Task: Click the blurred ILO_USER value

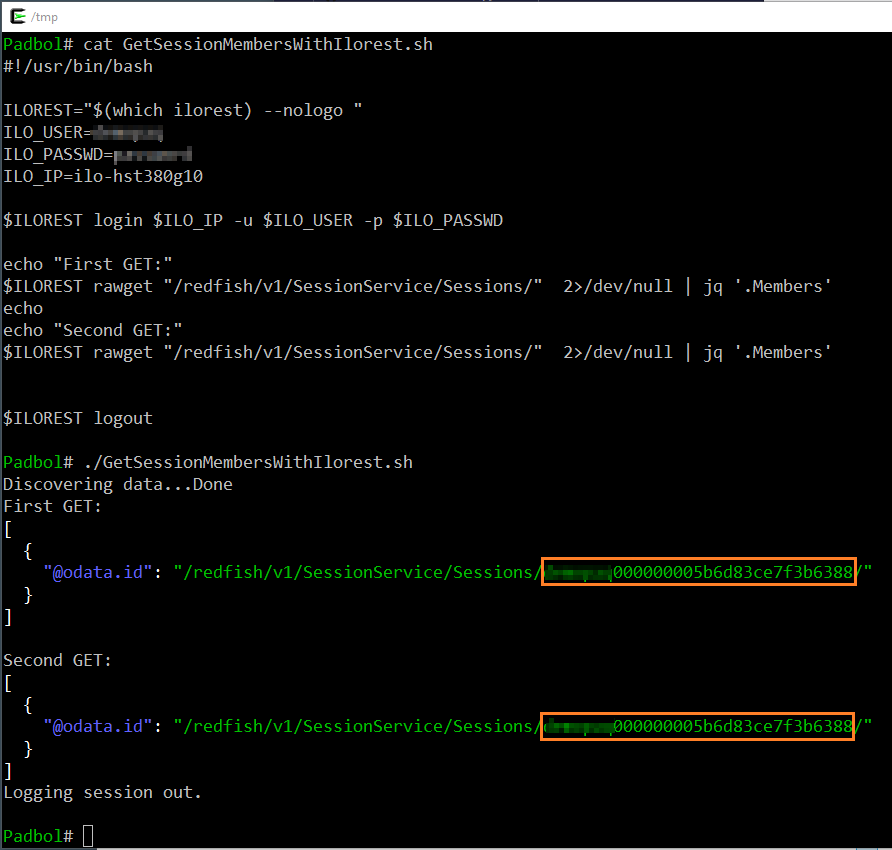Action: coord(127,132)
